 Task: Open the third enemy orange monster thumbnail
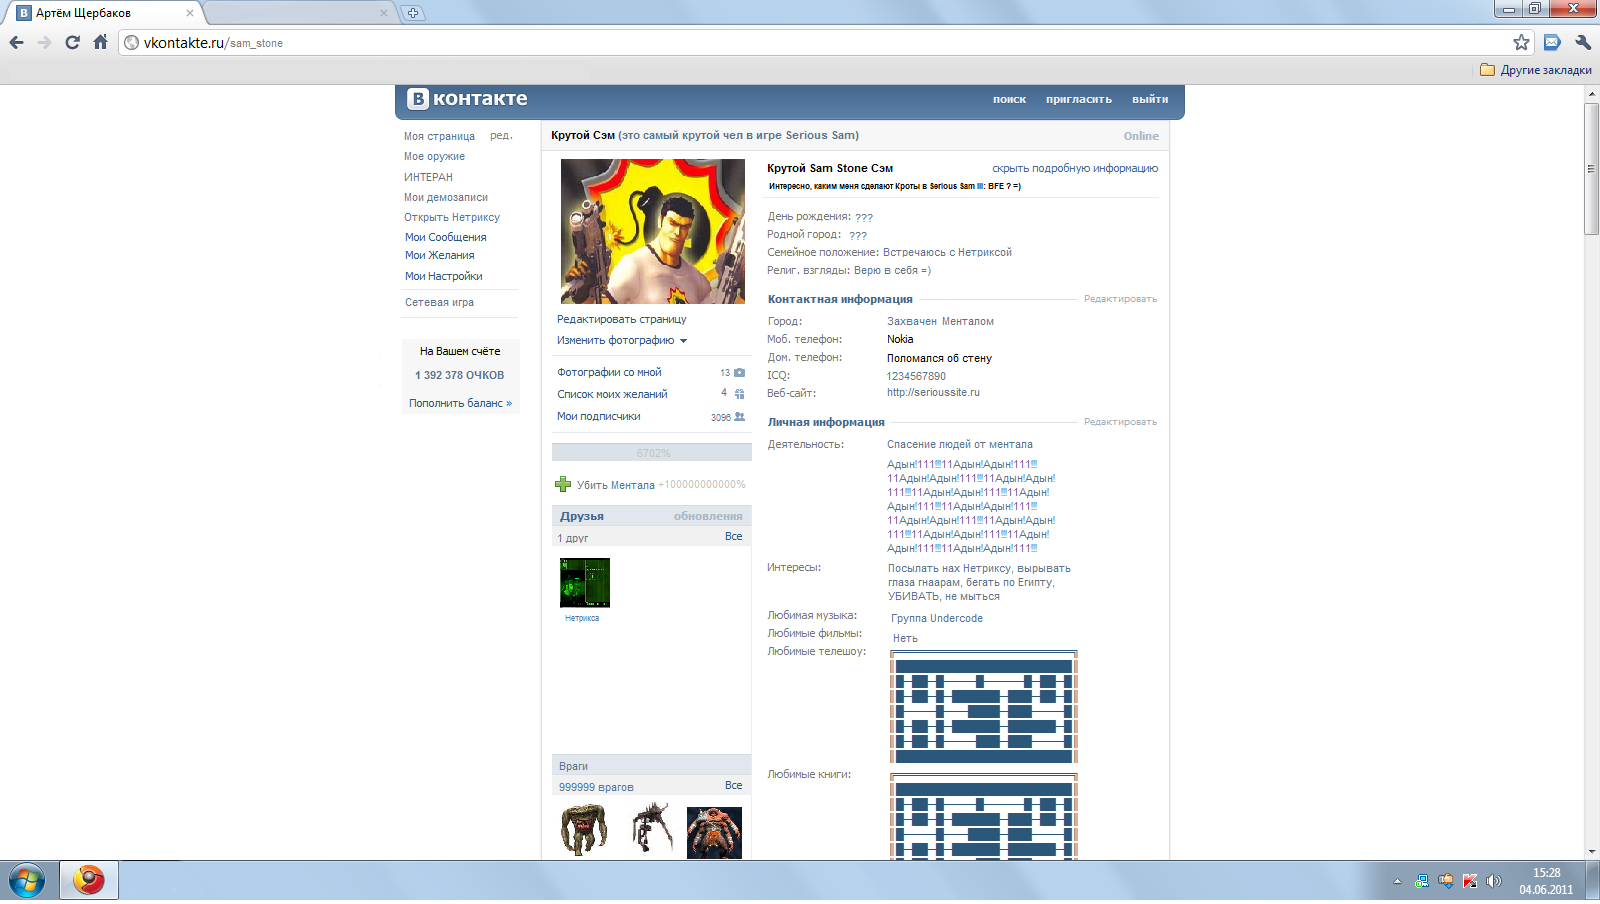(x=714, y=832)
